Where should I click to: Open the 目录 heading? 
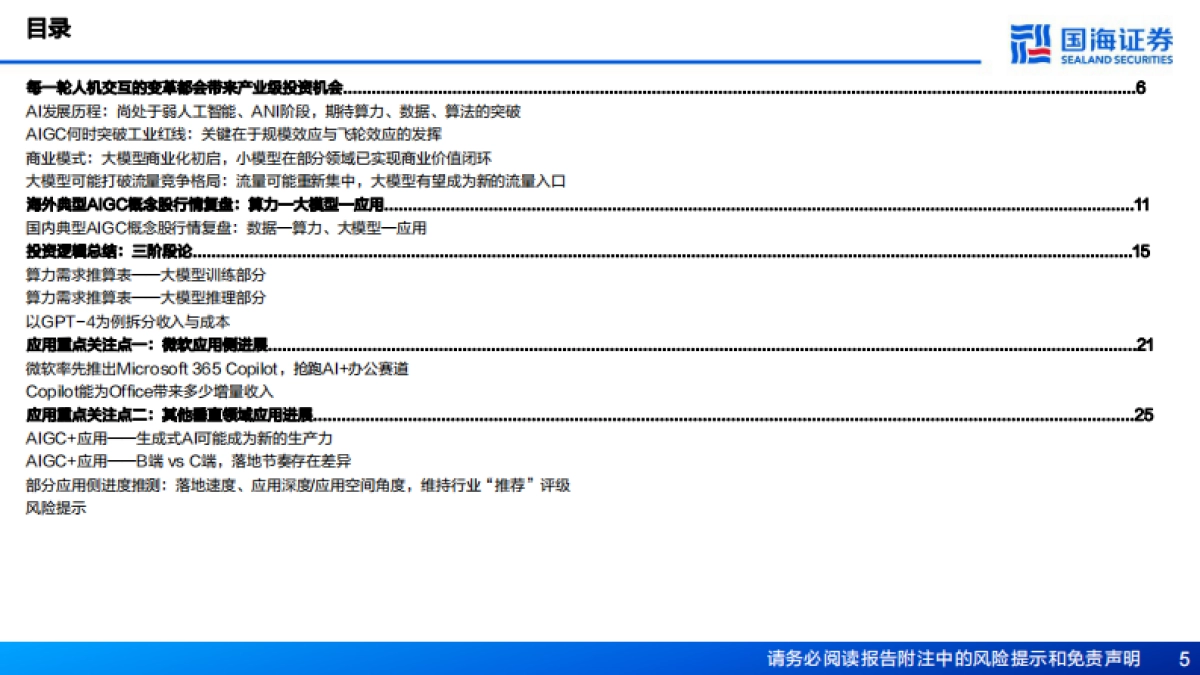click(49, 28)
